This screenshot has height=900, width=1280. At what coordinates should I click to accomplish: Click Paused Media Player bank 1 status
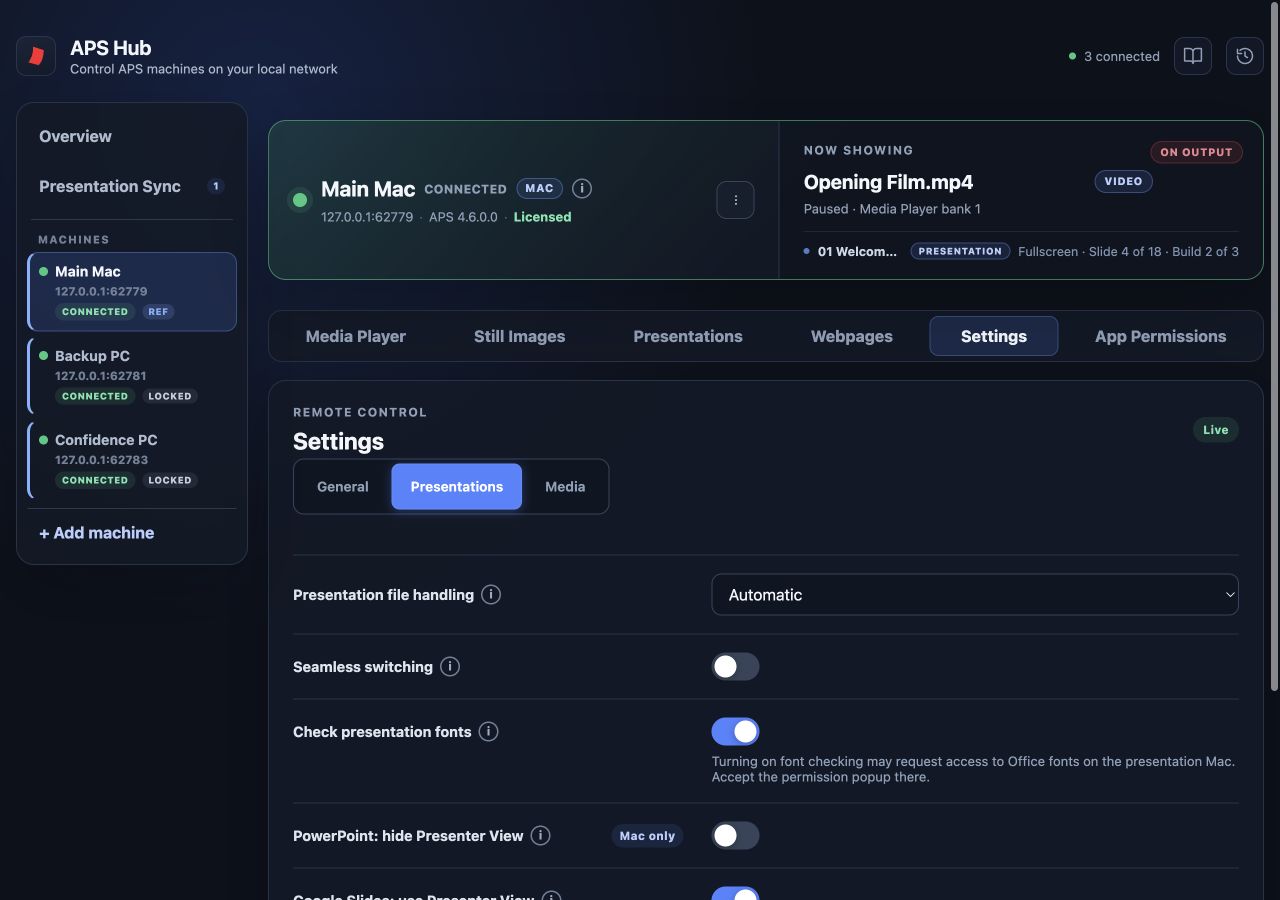pyautogui.click(x=892, y=209)
